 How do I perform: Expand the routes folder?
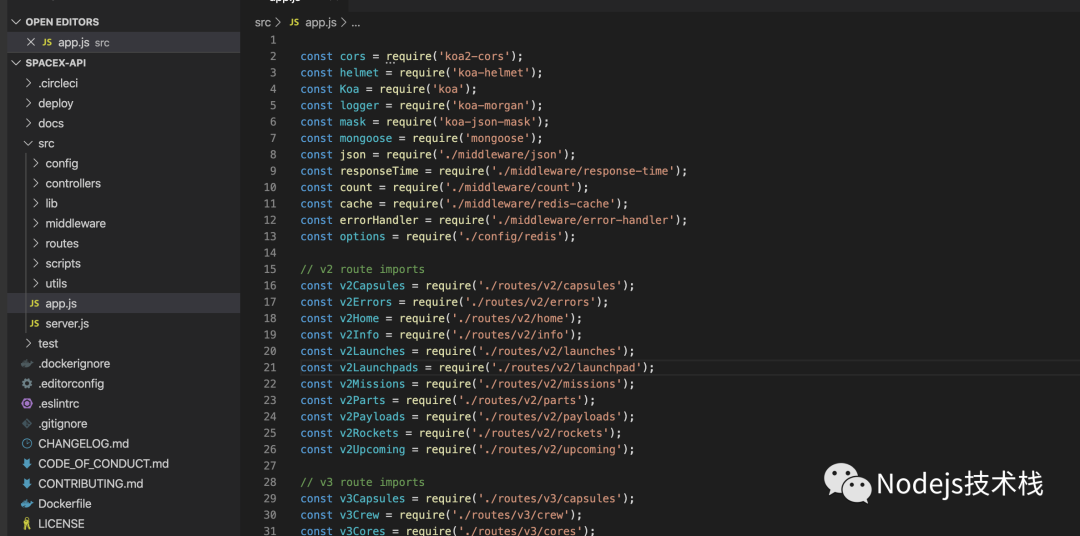tap(36, 243)
